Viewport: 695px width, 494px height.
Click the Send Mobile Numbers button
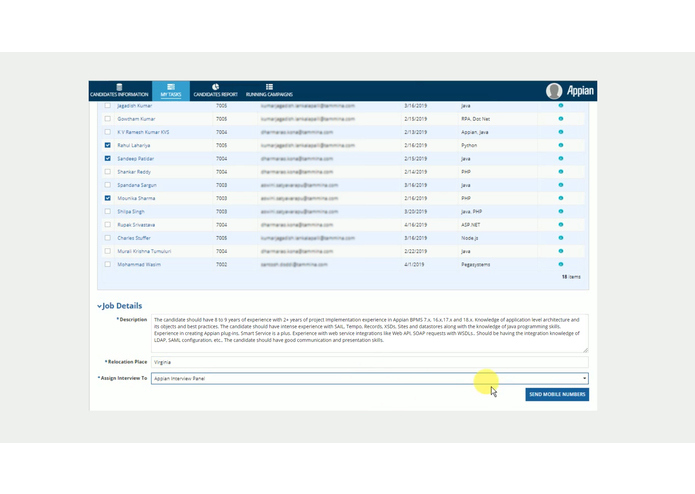coord(557,394)
